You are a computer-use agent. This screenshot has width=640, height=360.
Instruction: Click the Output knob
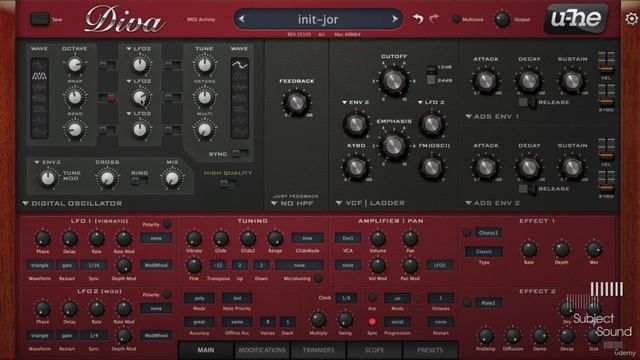point(502,19)
